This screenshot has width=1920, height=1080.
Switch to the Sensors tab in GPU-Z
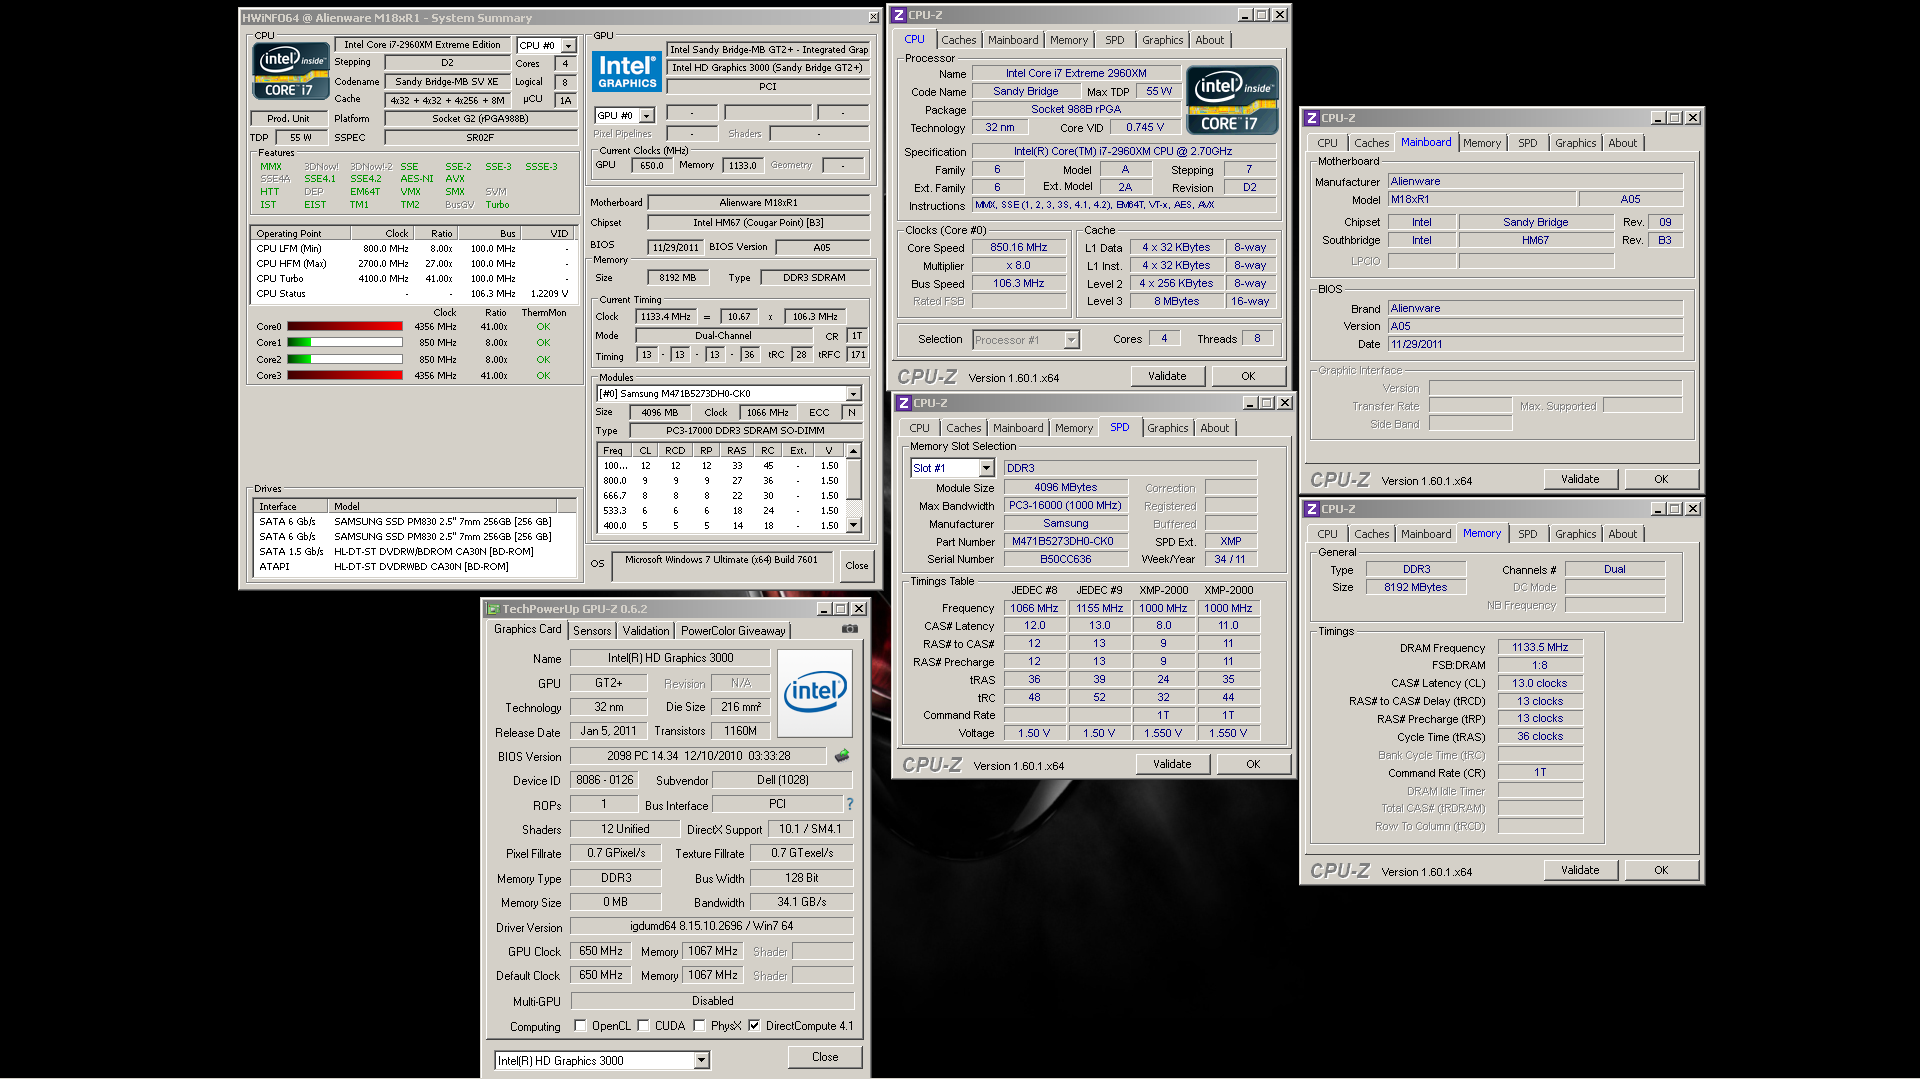click(592, 631)
